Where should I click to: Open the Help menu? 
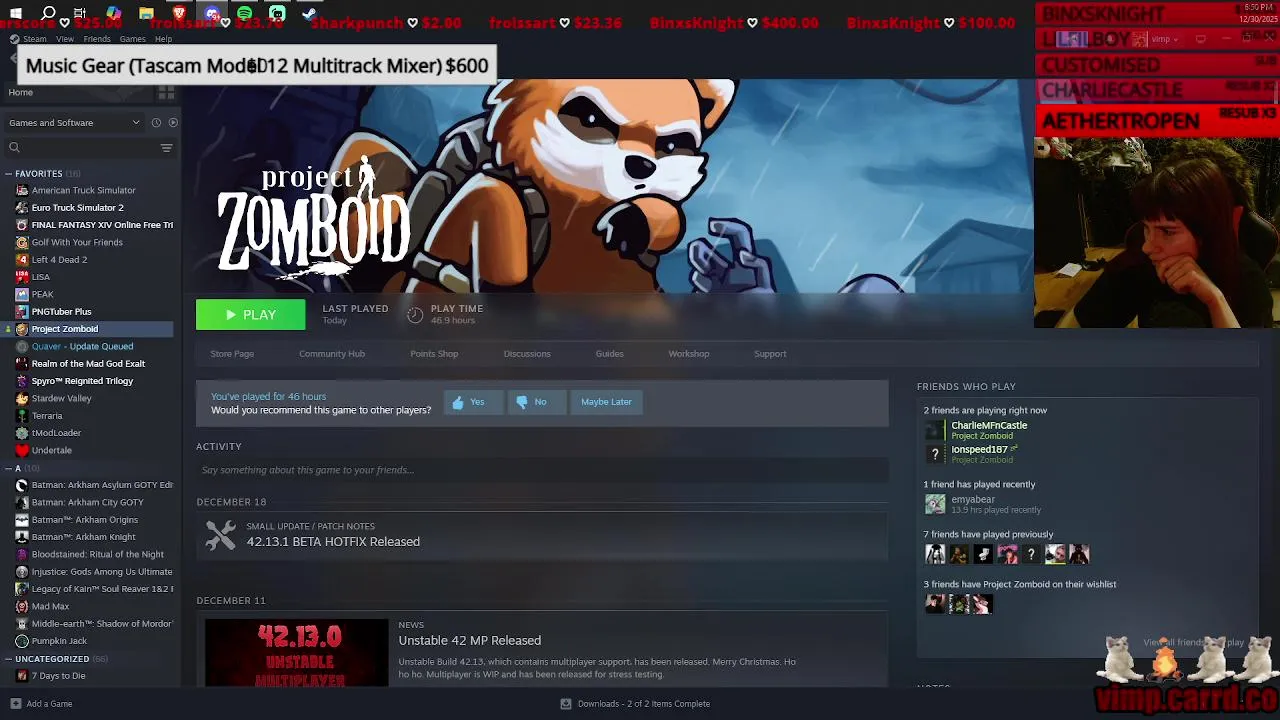(163, 39)
